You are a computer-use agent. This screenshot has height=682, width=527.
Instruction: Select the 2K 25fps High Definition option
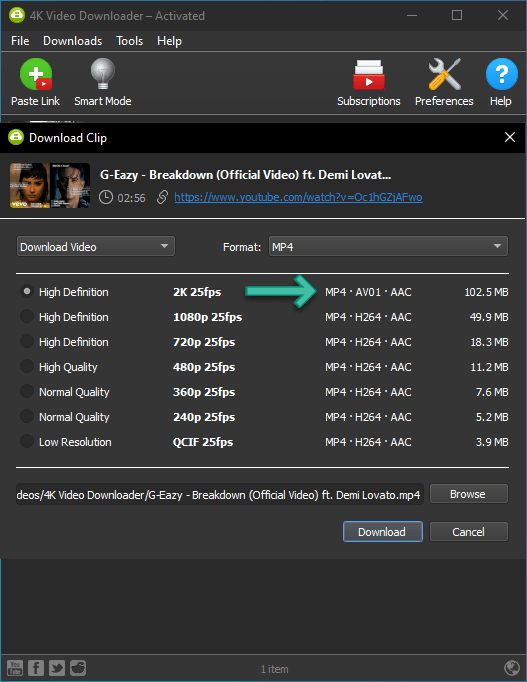(27, 291)
